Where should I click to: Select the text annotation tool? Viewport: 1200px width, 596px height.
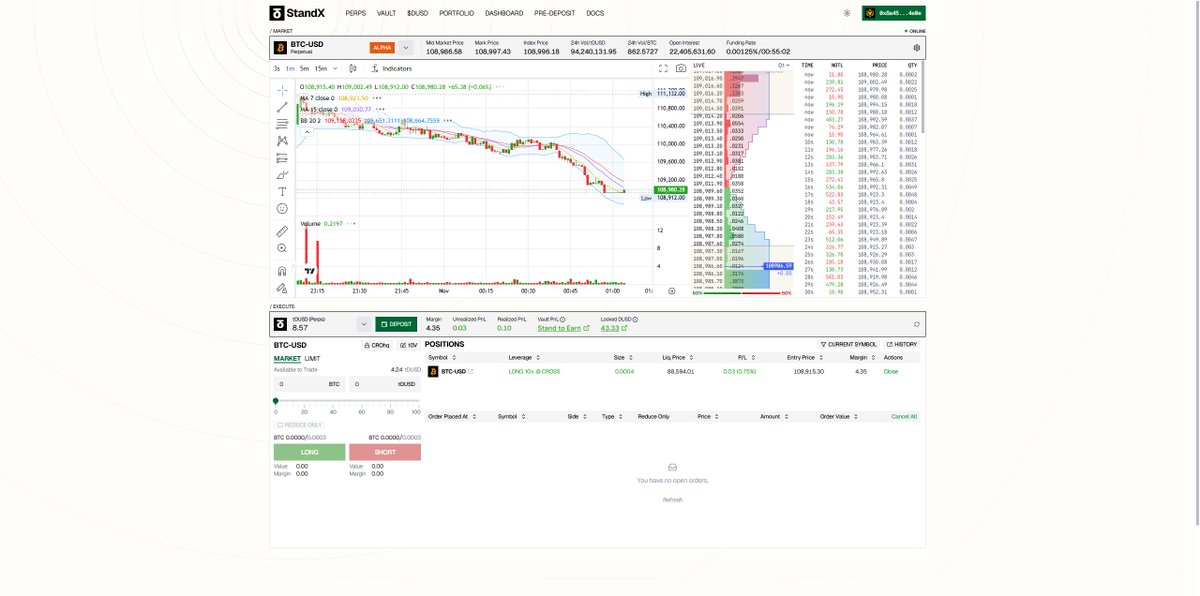pyautogui.click(x=282, y=191)
